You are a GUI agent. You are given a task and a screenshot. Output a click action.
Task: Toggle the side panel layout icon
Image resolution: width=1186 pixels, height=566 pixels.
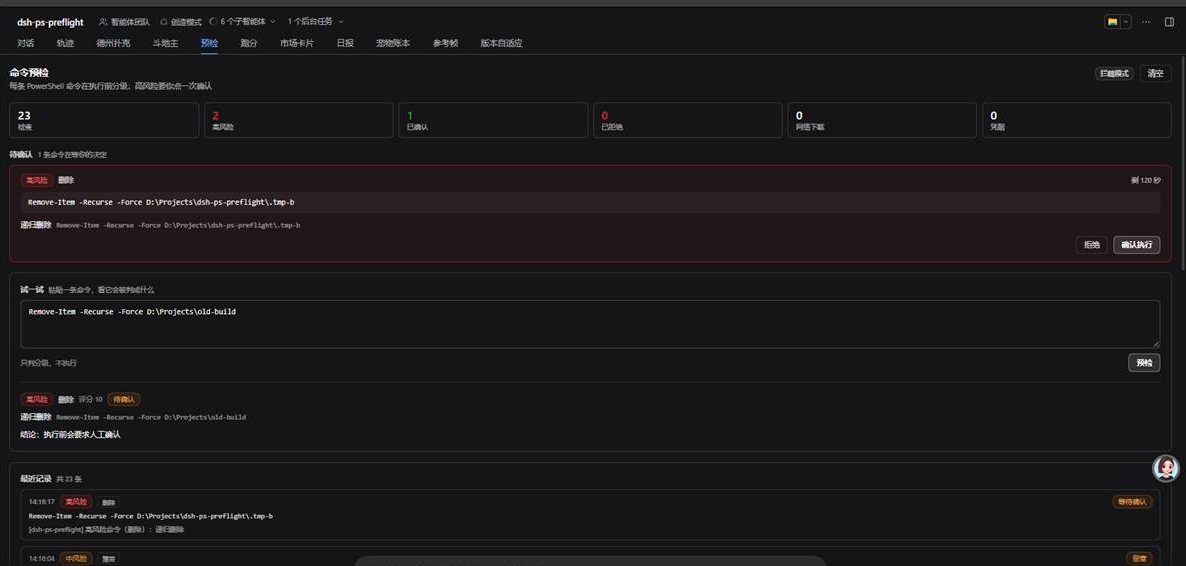(1170, 22)
